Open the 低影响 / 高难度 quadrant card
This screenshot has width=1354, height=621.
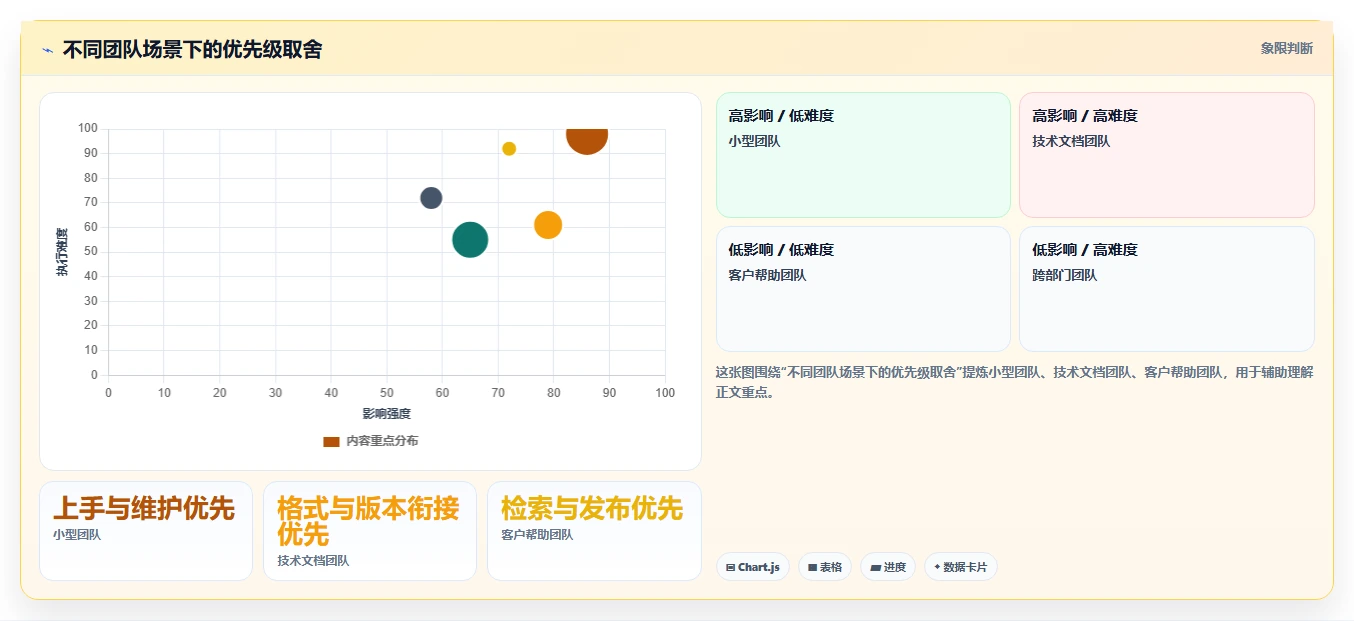click(x=1167, y=289)
